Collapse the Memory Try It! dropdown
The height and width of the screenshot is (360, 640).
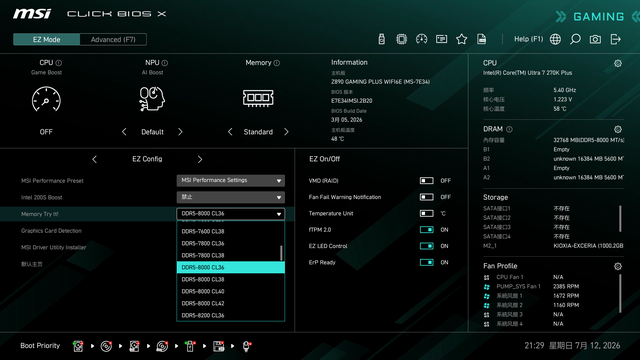pyautogui.click(x=231, y=214)
